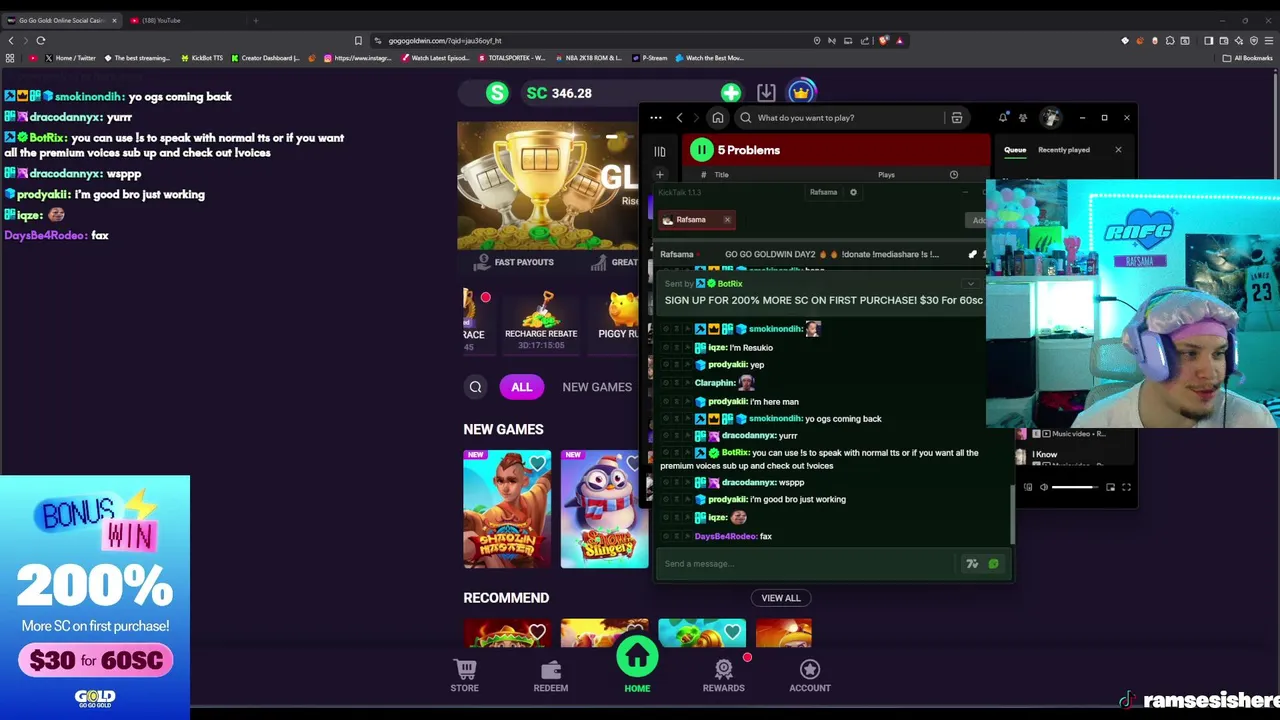
Task: Switch to Spotify Queue tab
Action: tap(1015, 150)
